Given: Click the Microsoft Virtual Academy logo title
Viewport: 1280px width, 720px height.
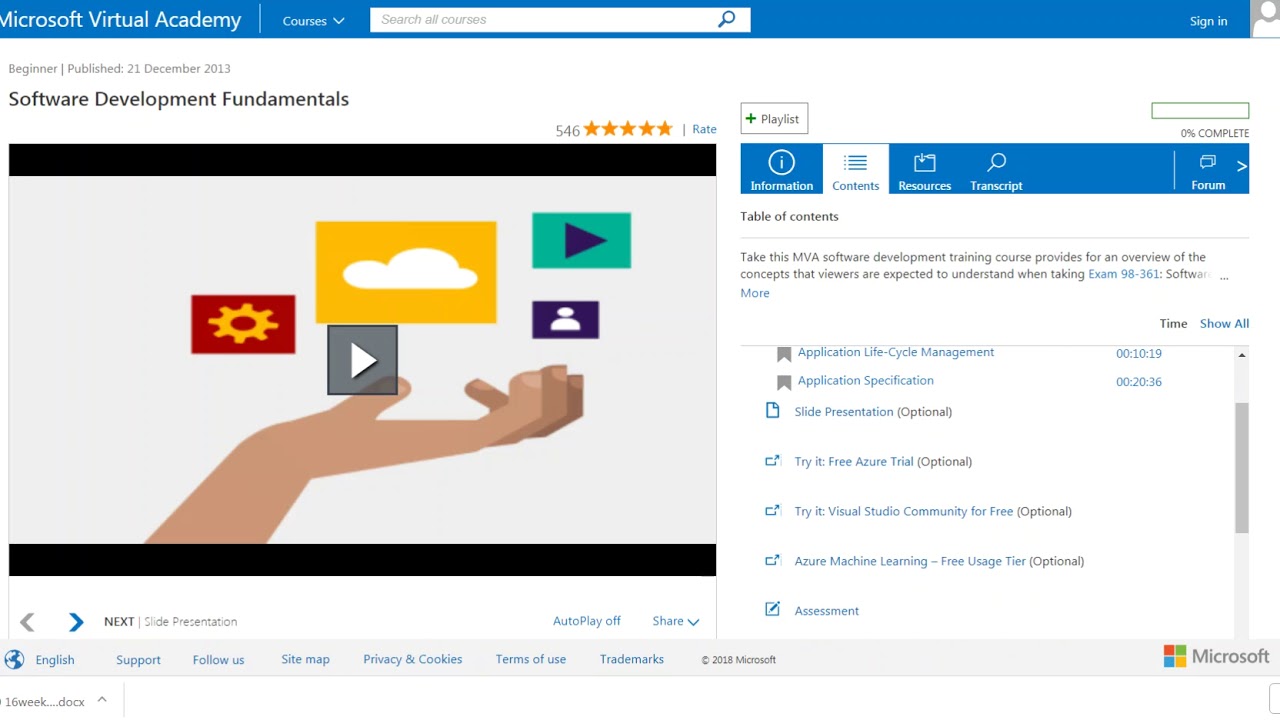Looking at the screenshot, I should 121,19.
